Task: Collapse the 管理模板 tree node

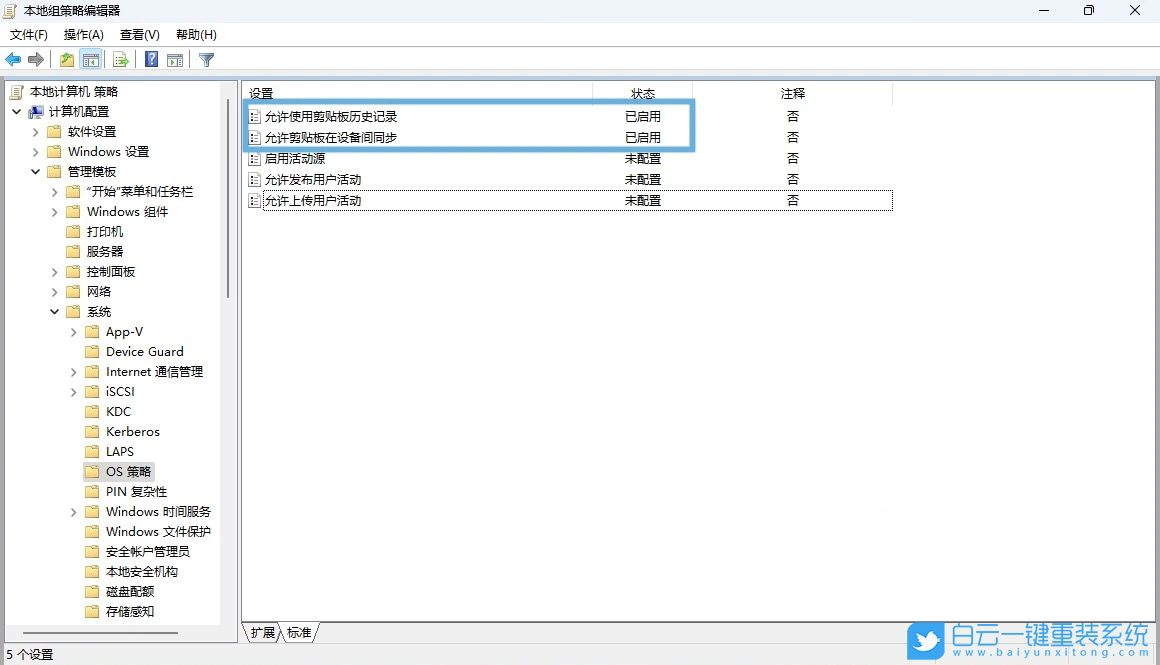Action: click(x=35, y=171)
